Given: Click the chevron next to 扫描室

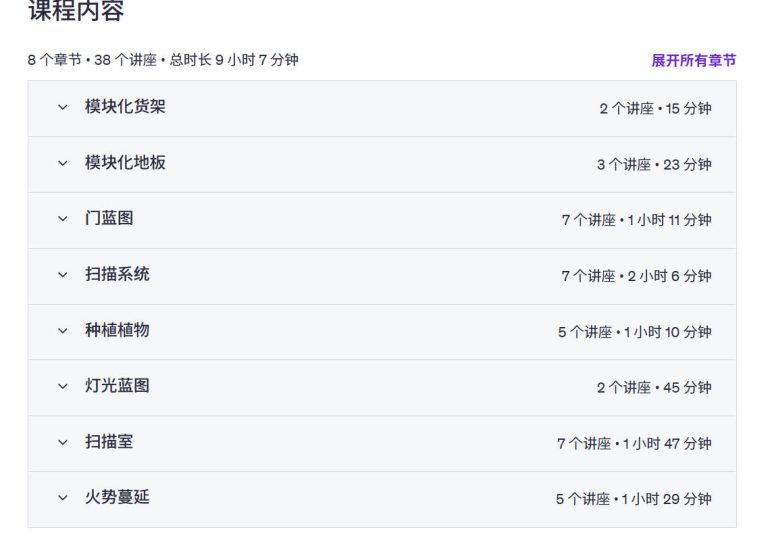Looking at the screenshot, I should click(x=63, y=442).
